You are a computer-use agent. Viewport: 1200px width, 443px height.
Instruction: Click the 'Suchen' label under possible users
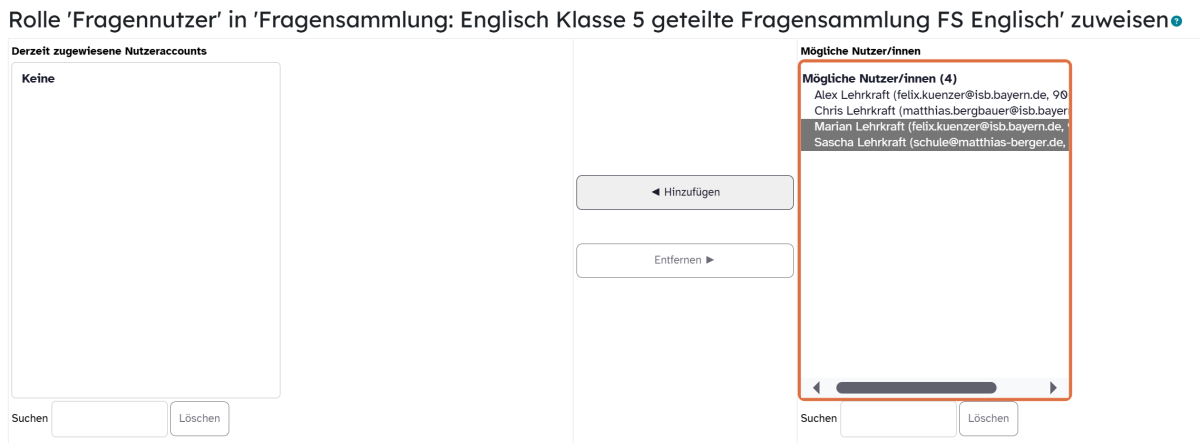coord(818,418)
